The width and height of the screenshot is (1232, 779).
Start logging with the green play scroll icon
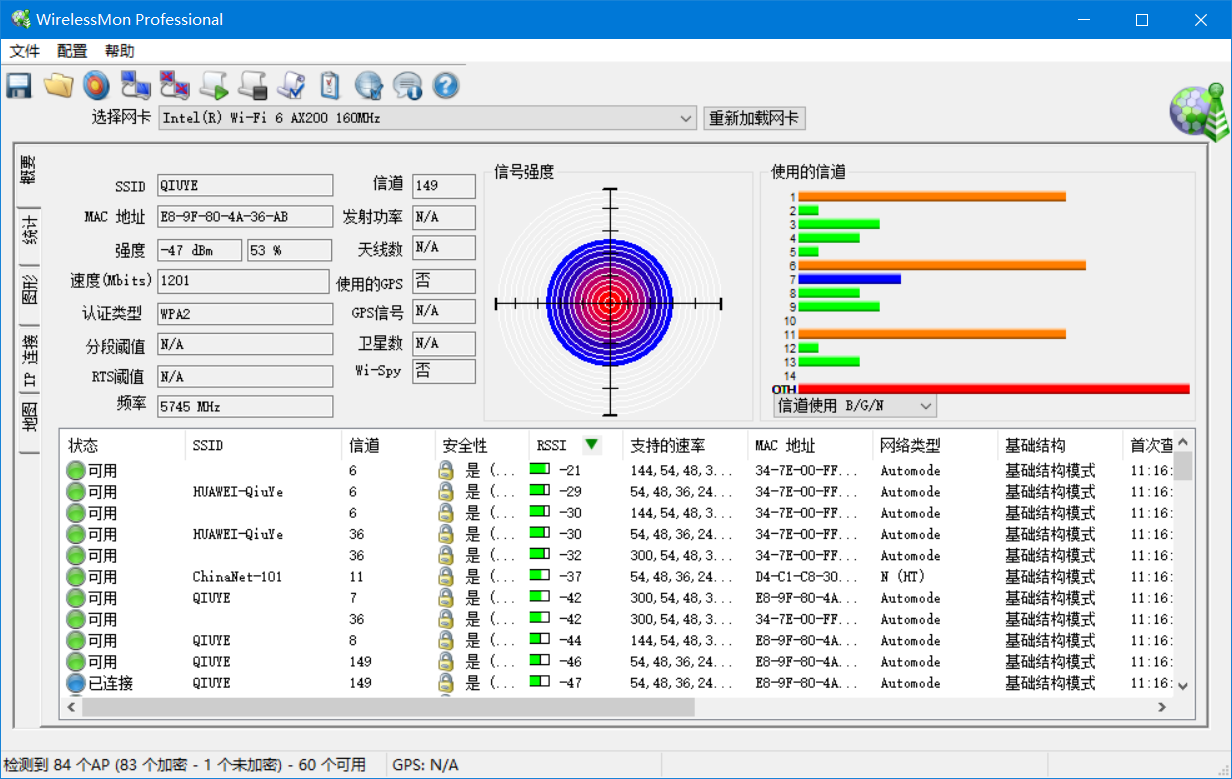tap(213, 86)
